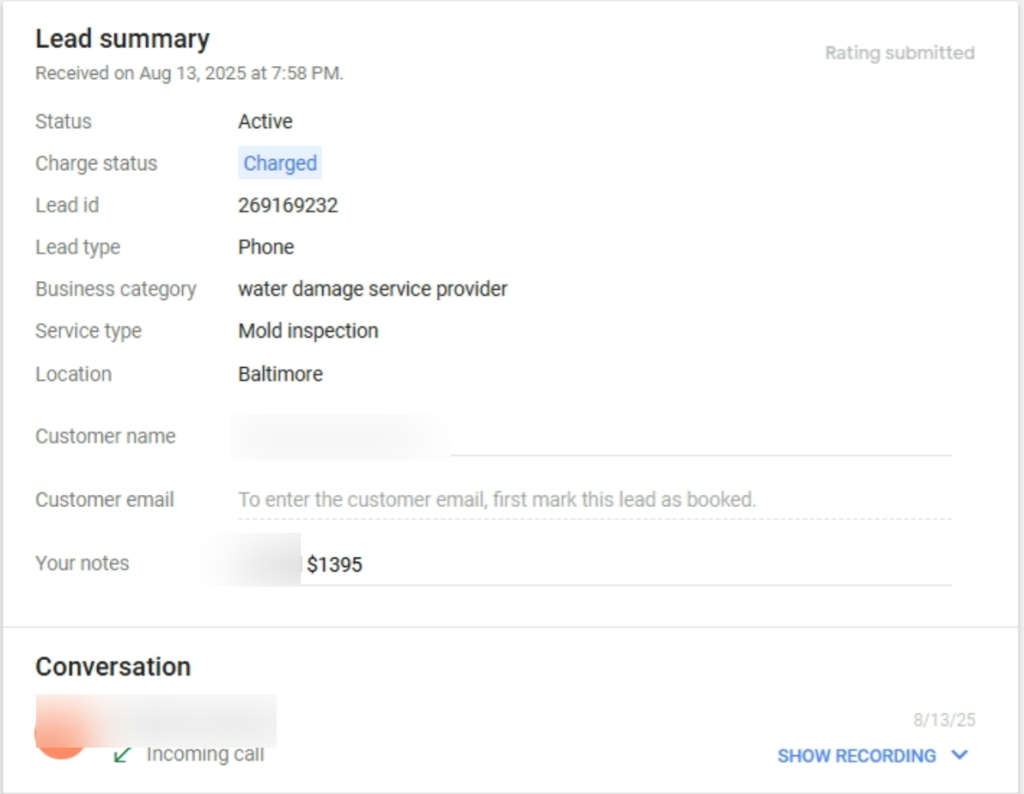Screen dimensions: 1024x794
Task: Click the Customer email input field
Action: [x=594, y=500]
